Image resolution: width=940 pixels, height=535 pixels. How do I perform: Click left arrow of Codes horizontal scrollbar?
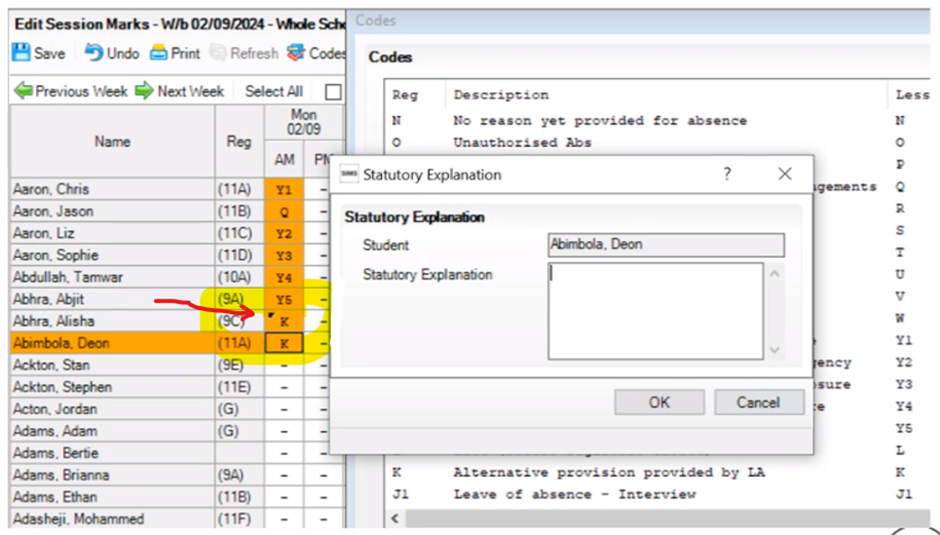[x=396, y=518]
